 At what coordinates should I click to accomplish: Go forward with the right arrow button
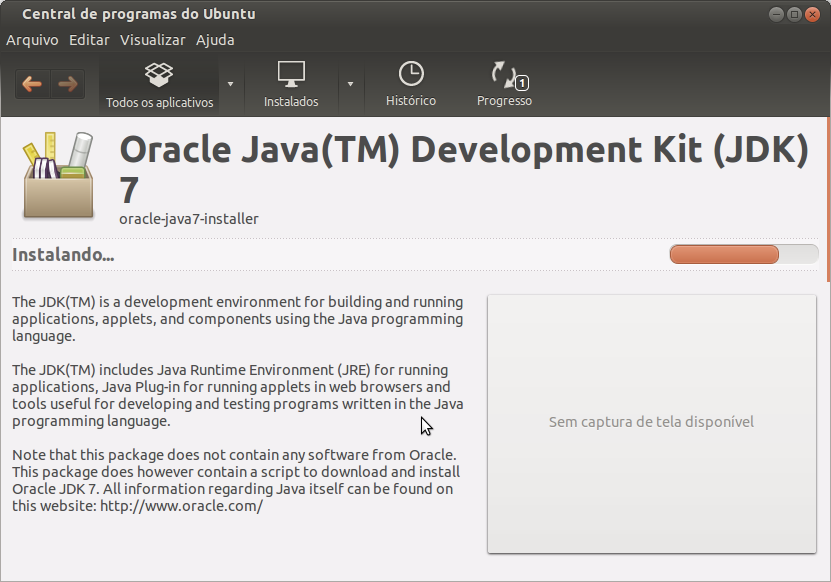[68, 84]
